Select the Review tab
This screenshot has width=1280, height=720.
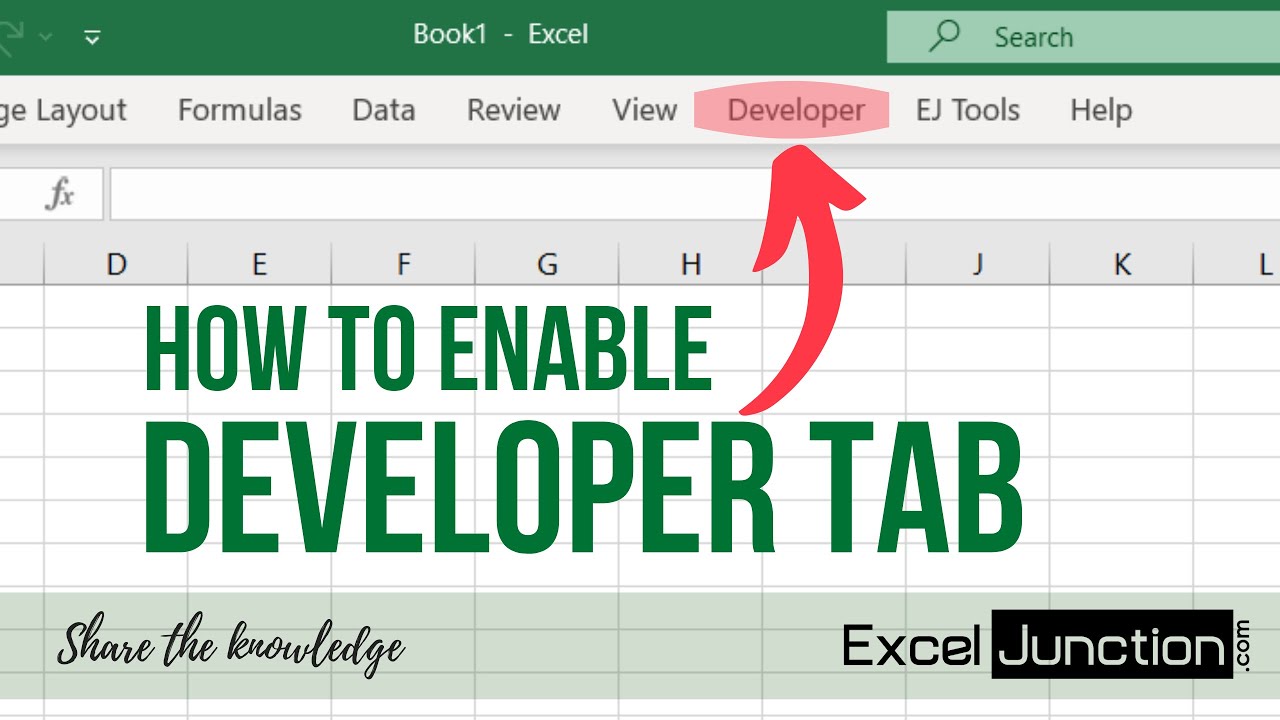[514, 110]
